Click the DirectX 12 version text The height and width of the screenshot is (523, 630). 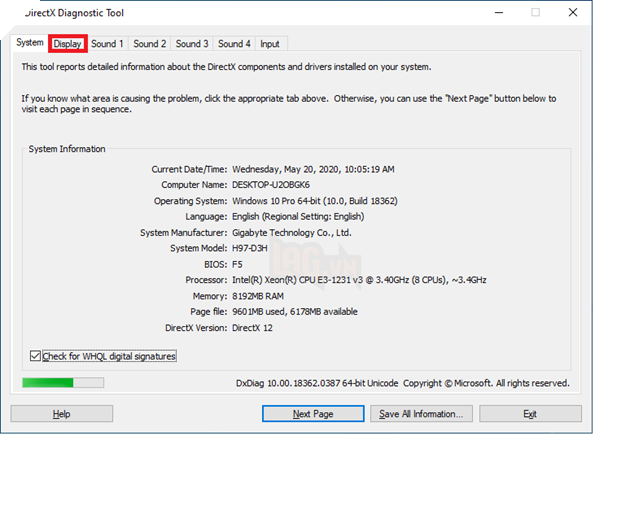pos(252,328)
